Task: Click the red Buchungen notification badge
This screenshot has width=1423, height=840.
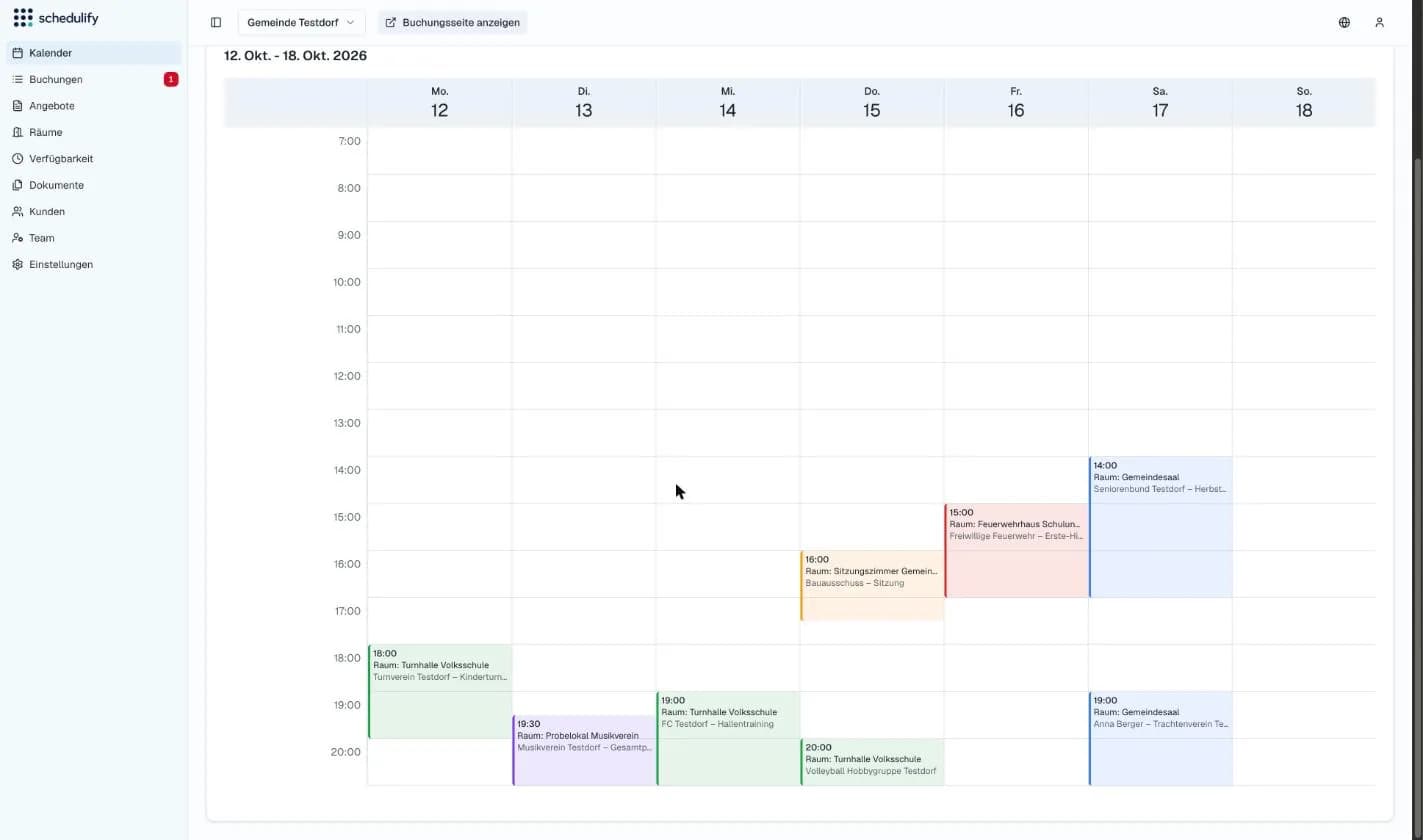Action: [x=171, y=79]
